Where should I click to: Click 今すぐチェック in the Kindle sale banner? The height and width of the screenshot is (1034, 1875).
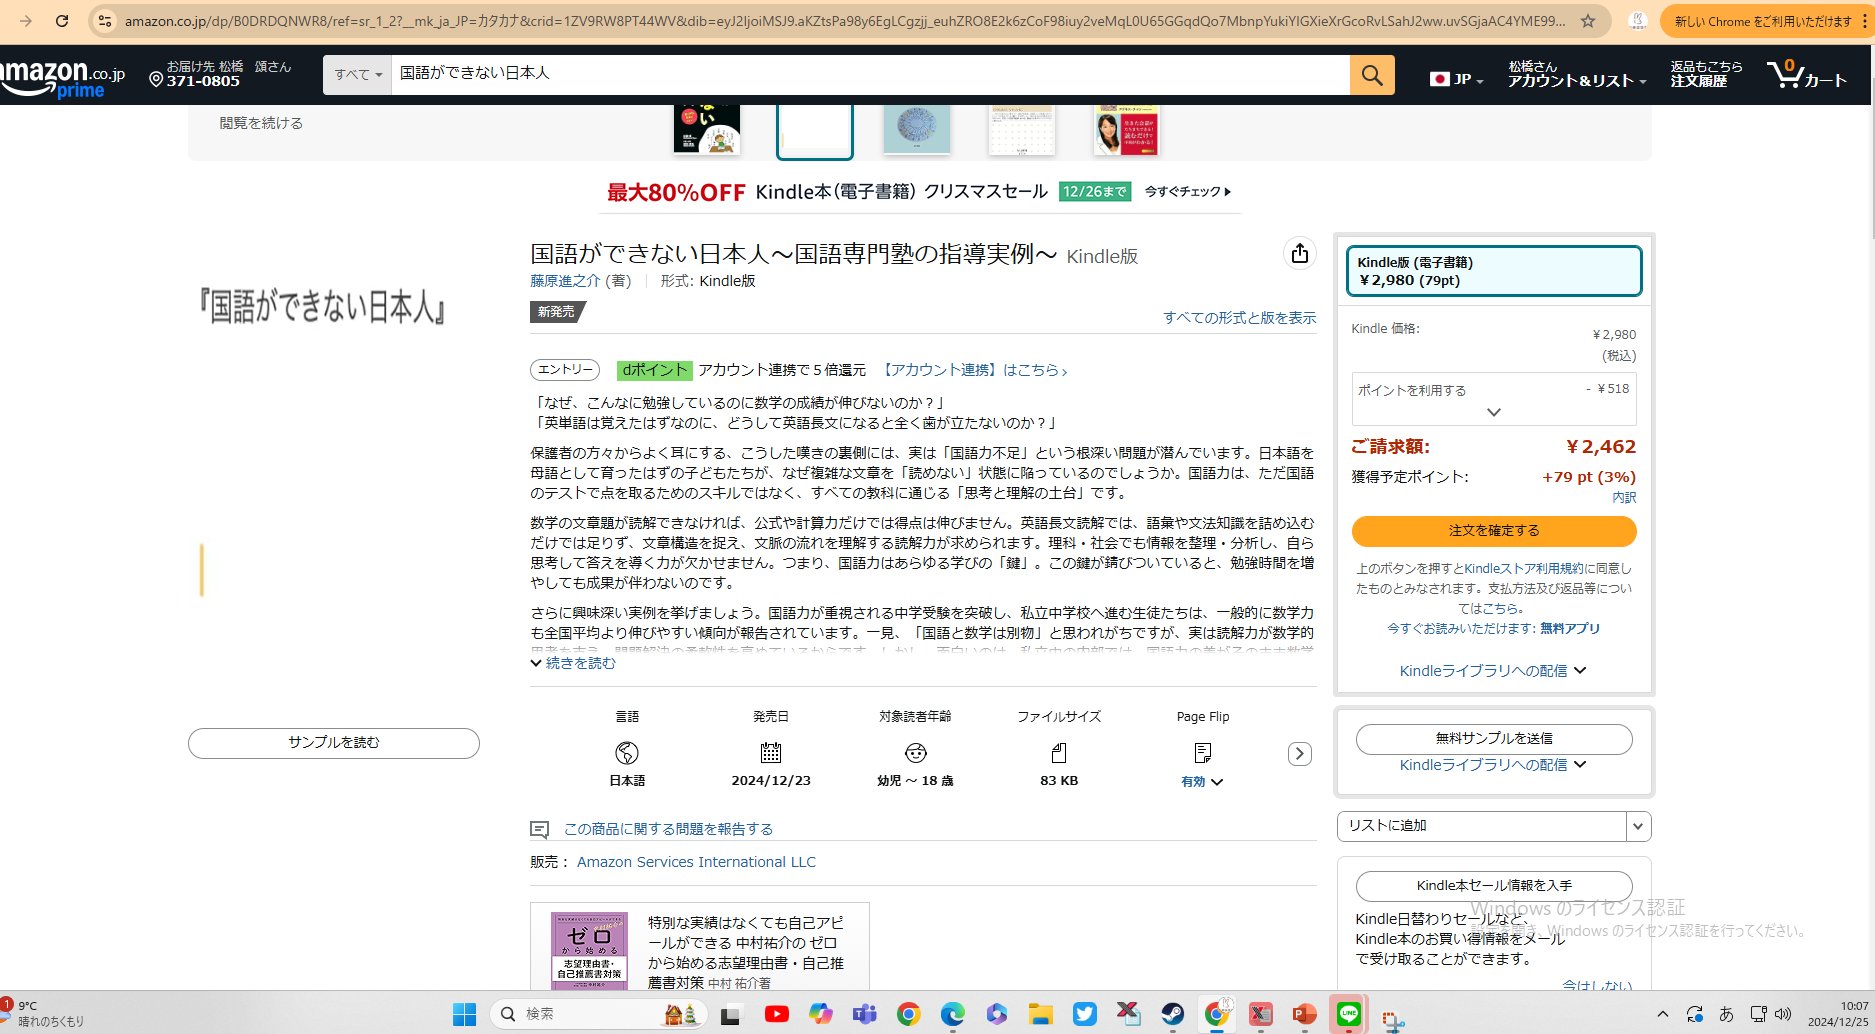(x=1188, y=192)
